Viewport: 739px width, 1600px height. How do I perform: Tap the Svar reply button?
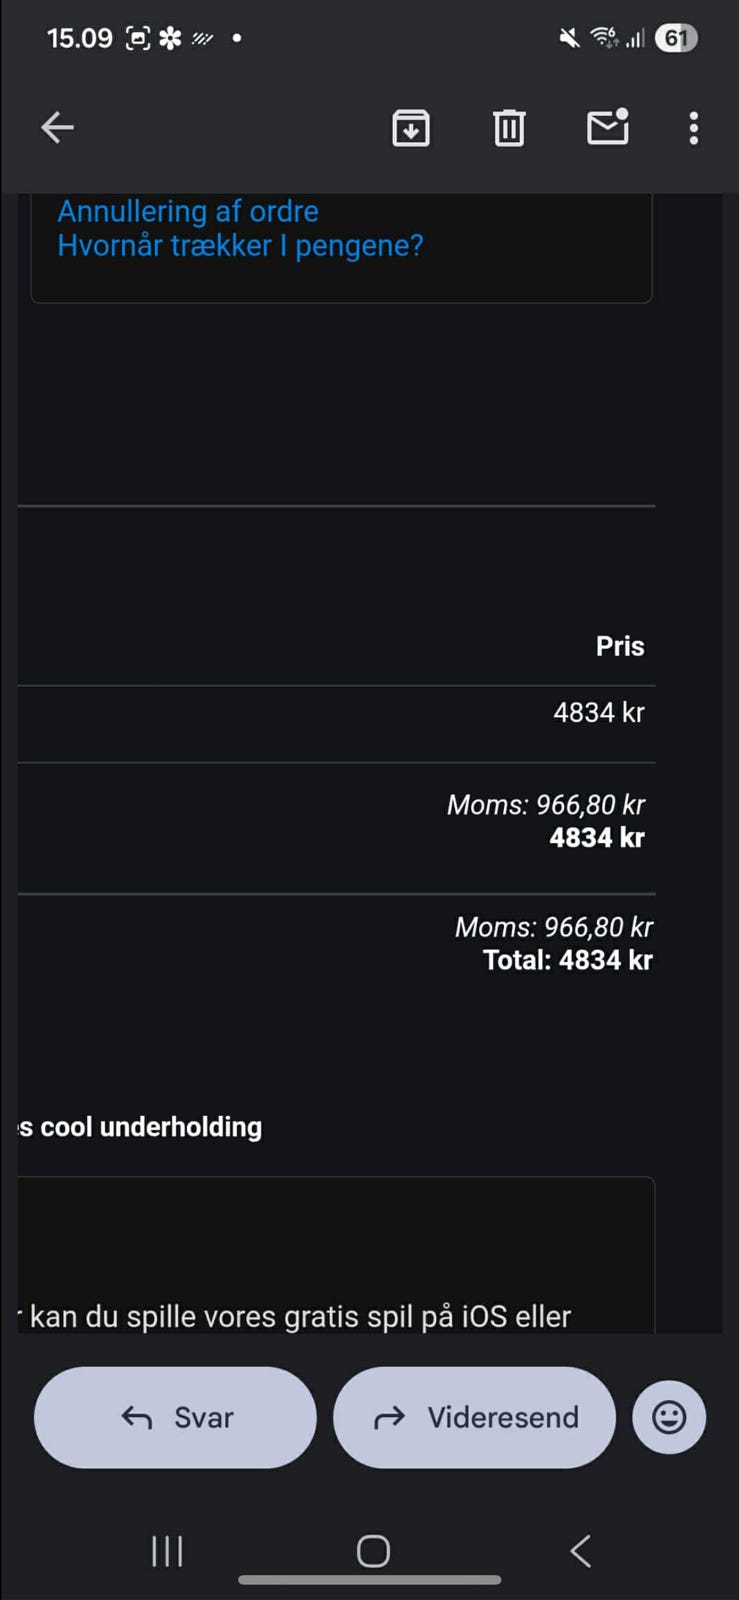(x=175, y=1417)
